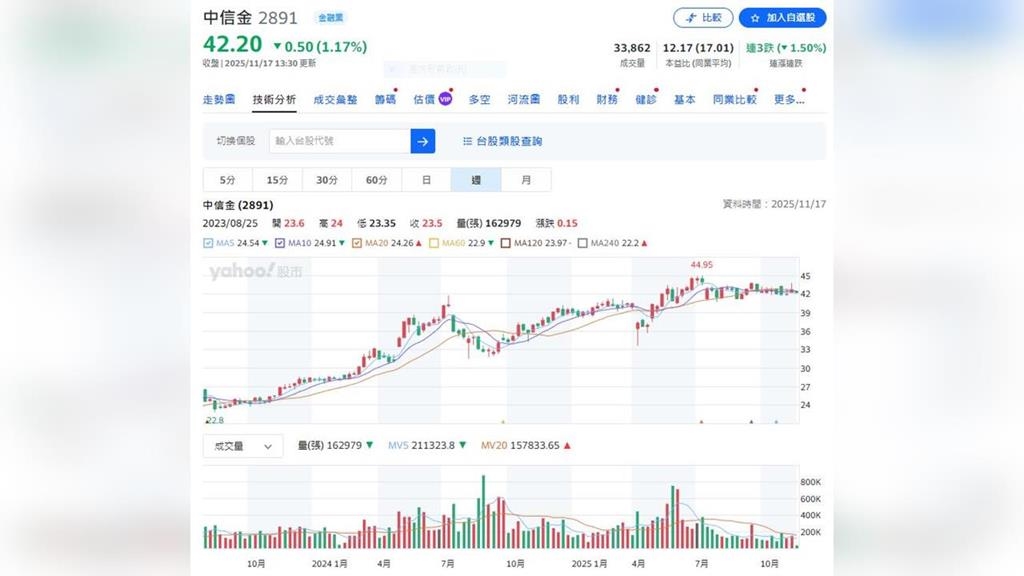Select the 月 monthly interval button

pyautogui.click(x=526, y=180)
